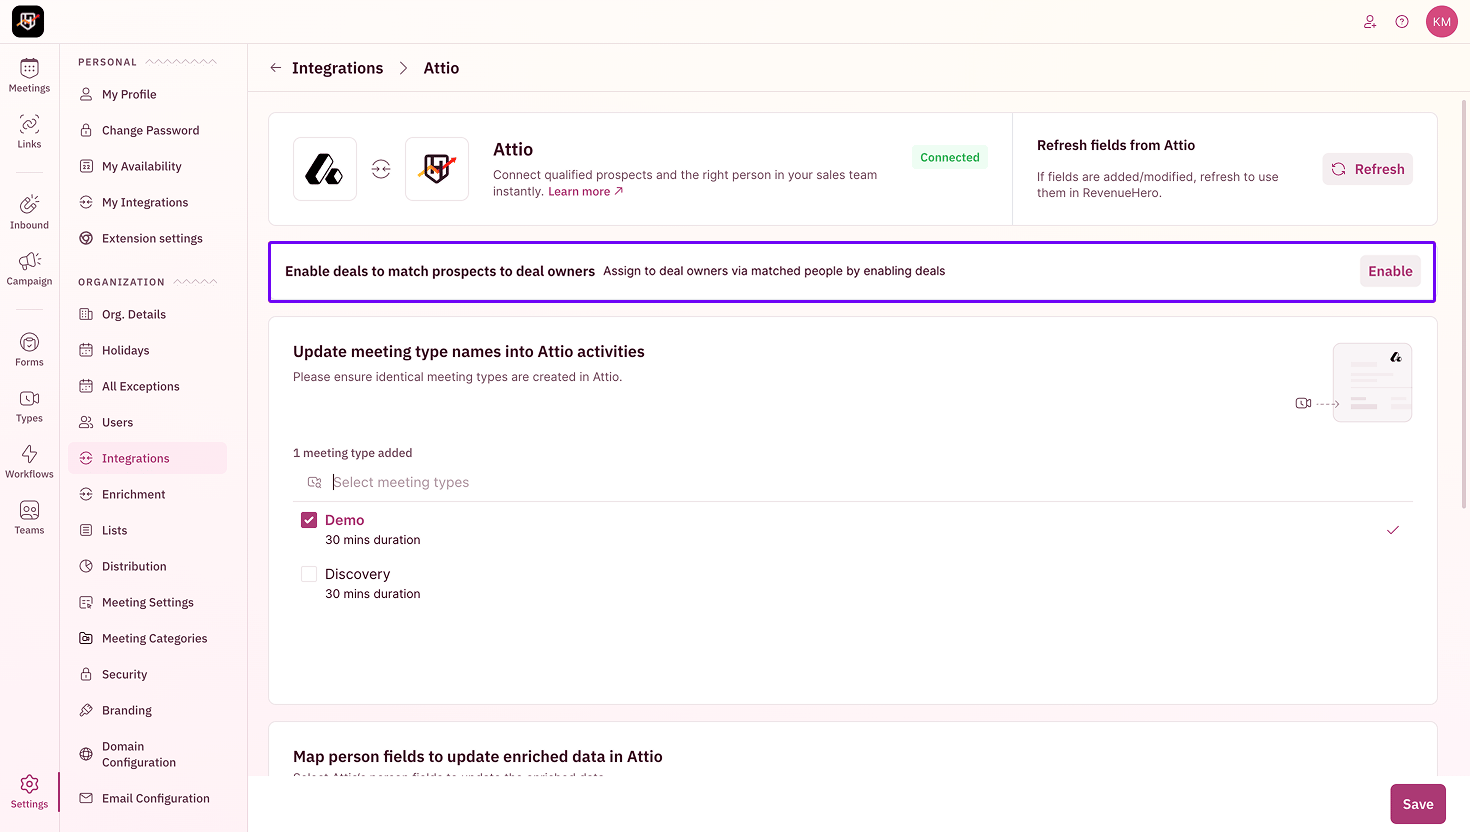This screenshot has width=1470, height=832.
Task: Open Distribution settings
Action: pyautogui.click(x=148, y=566)
